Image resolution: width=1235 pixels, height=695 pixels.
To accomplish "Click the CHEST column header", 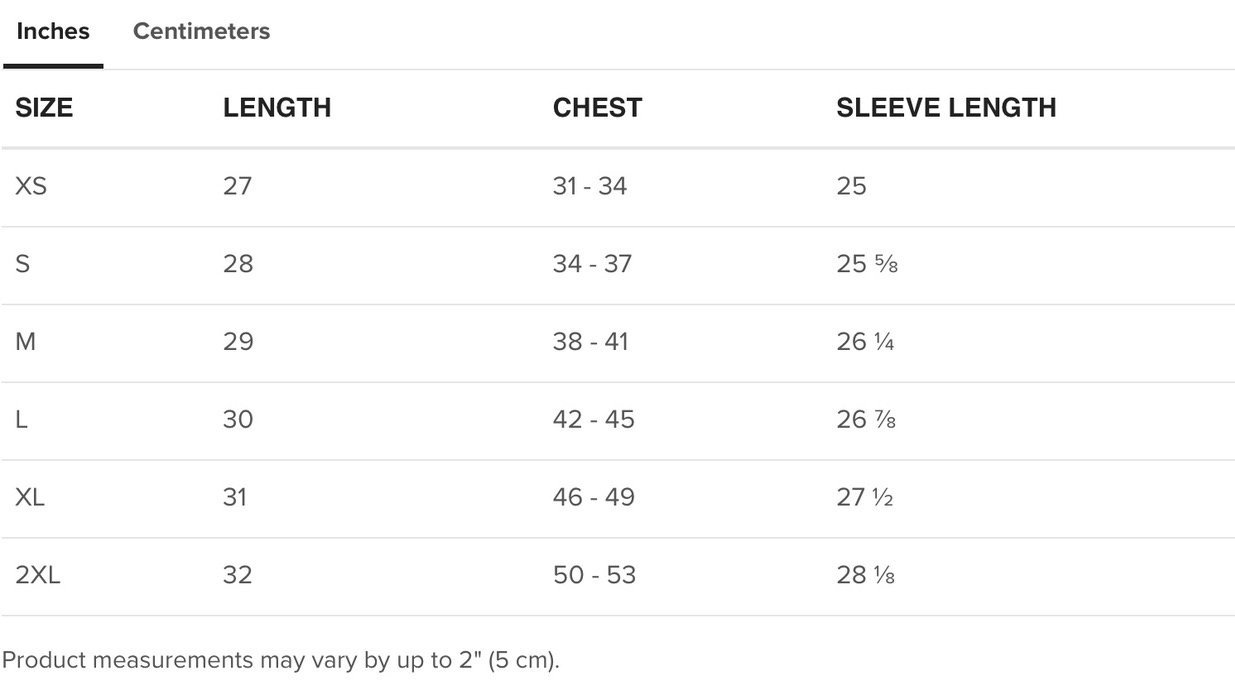I will tap(597, 108).
